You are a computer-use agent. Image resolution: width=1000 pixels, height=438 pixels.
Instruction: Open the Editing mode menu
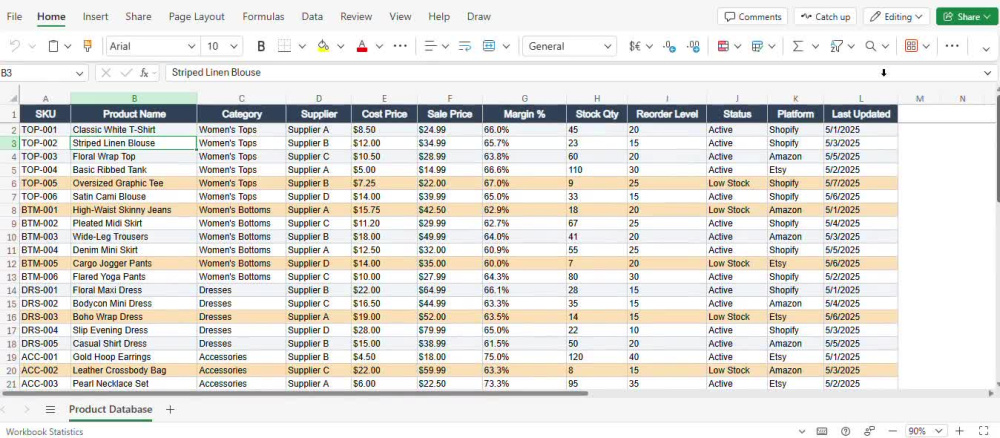pos(895,17)
